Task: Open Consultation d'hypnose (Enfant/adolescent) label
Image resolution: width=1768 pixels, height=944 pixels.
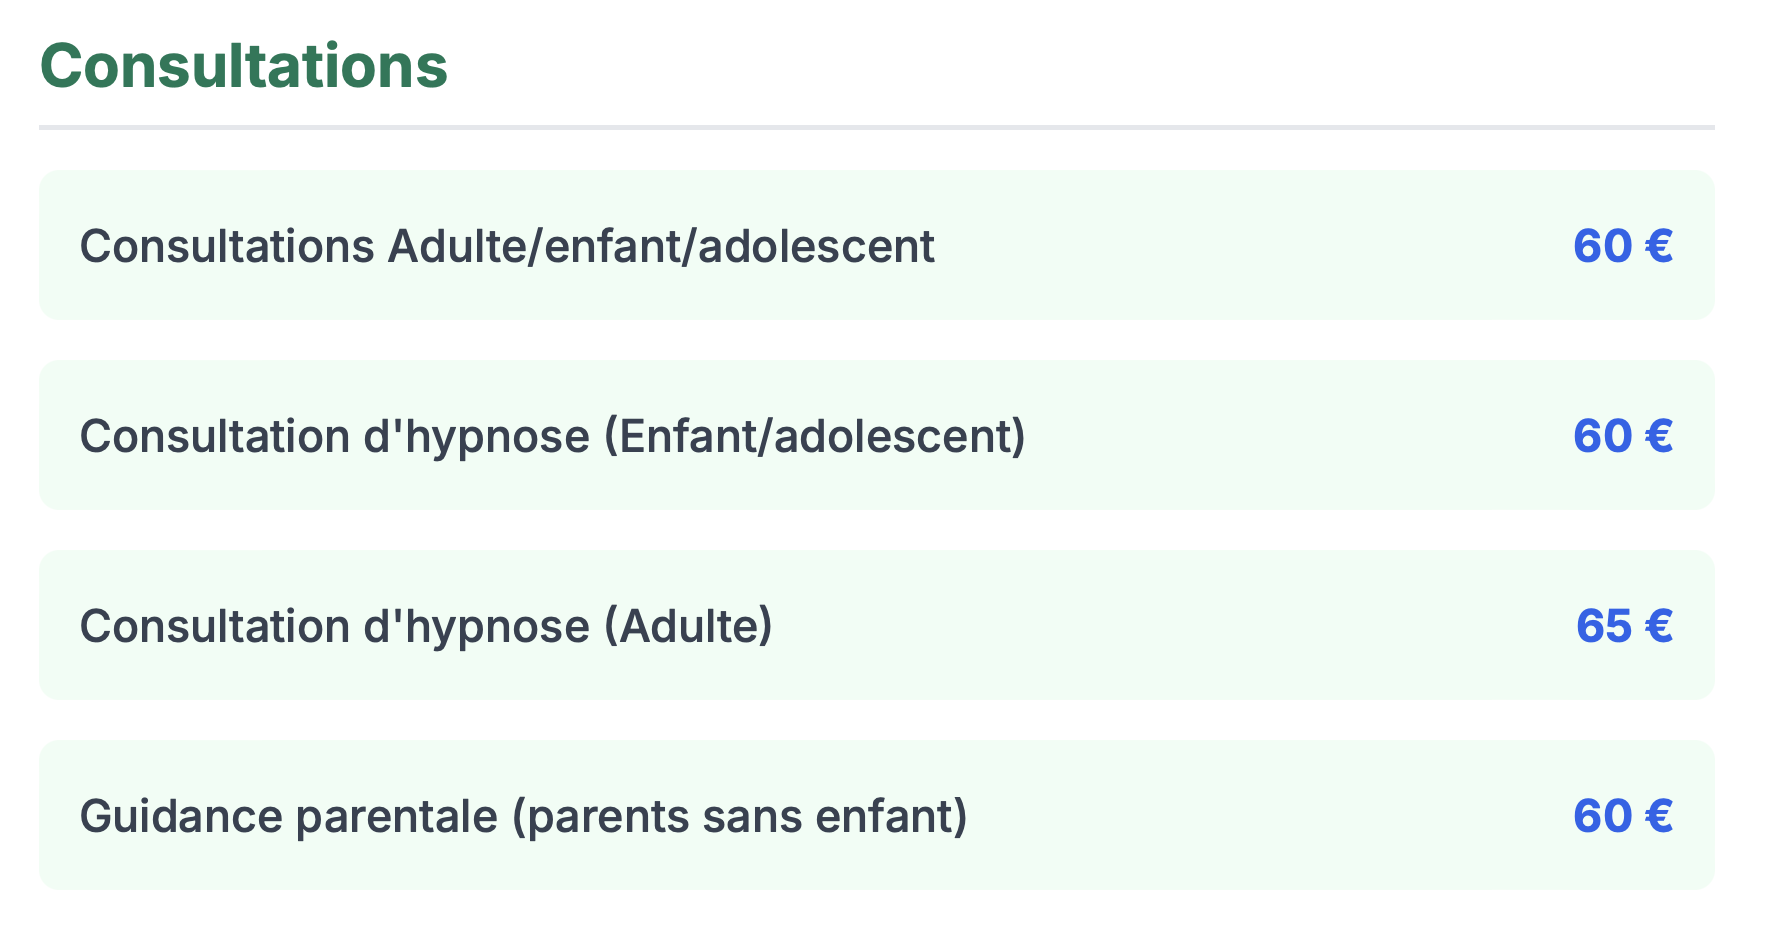Action: (x=552, y=436)
